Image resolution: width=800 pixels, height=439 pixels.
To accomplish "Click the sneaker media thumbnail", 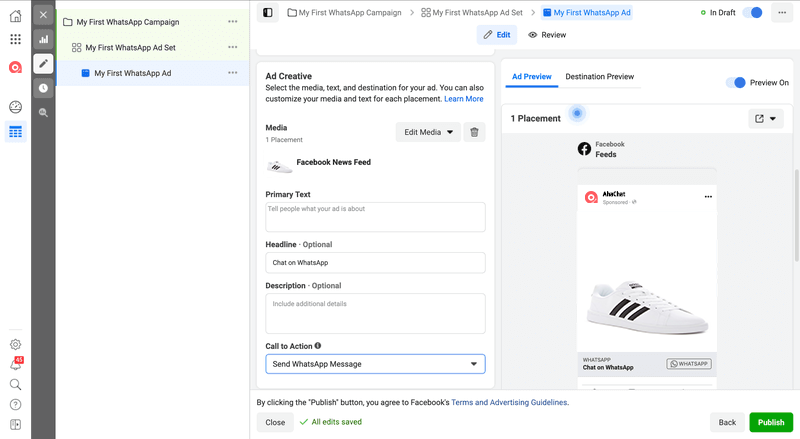I will click(279, 165).
